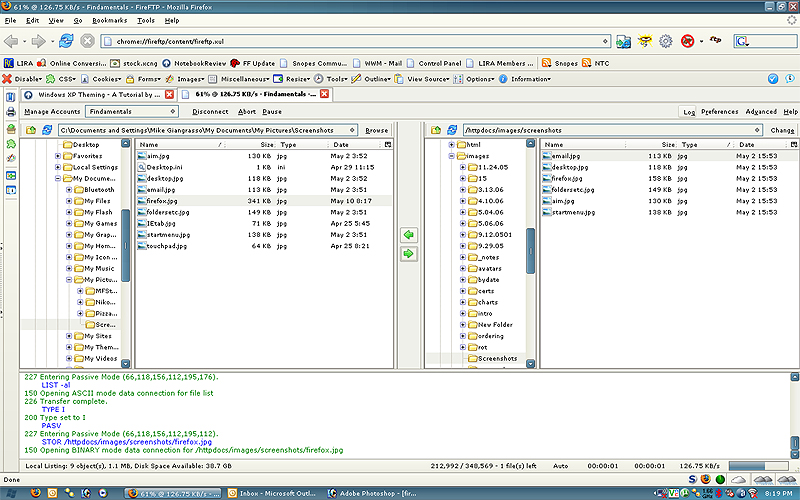800x500 pixels.
Task: Click the Reload page icon
Action: pyautogui.click(x=66, y=41)
